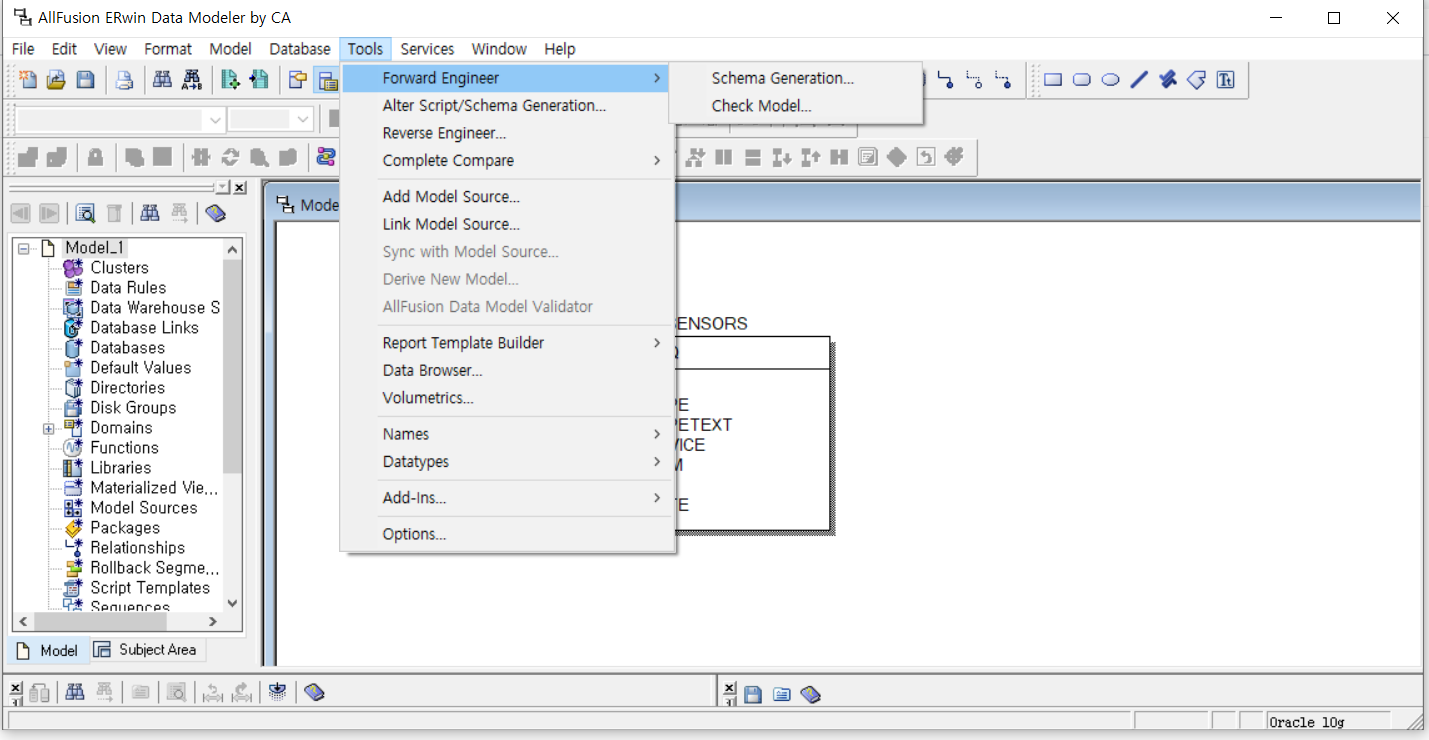Click the help book icon in bottom left pane

pyautogui.click(x=315, y=692)
